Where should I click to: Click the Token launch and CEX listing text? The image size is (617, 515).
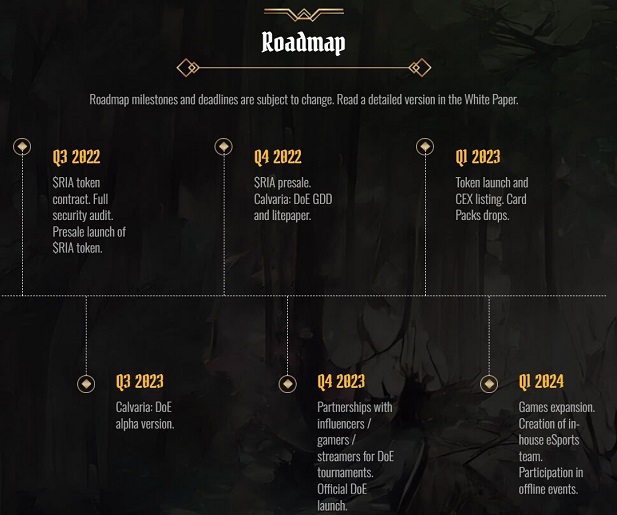coord(492,199)
